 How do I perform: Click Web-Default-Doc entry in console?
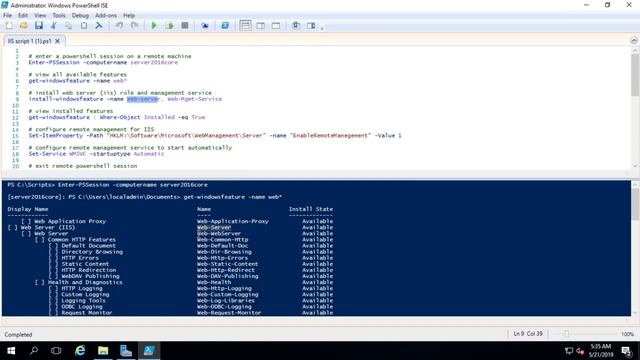click(x=222, y=246)
